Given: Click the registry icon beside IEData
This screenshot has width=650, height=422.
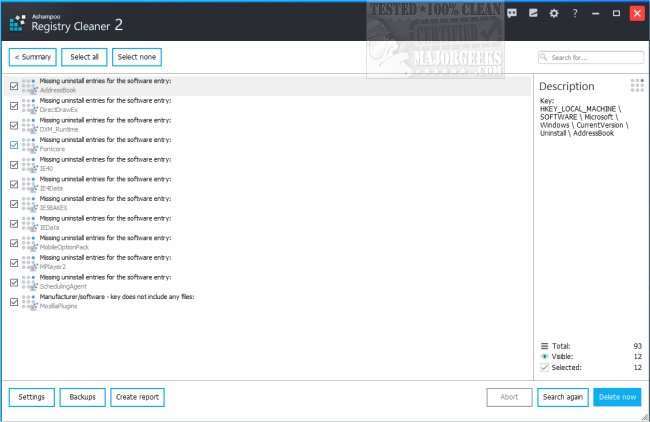Looking at the screenshot, I should pyautogui.click(x=29, y=223).
